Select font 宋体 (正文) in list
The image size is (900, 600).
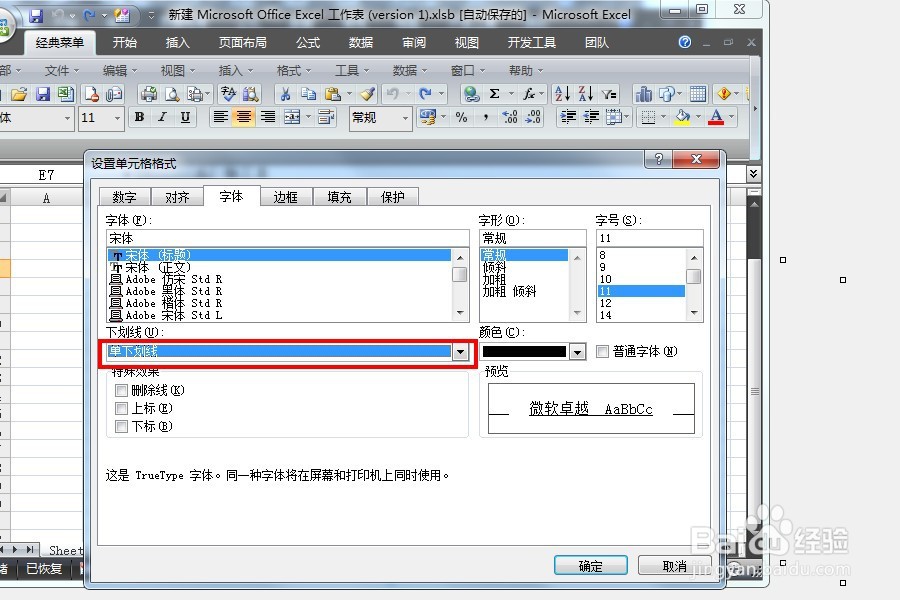280,268
